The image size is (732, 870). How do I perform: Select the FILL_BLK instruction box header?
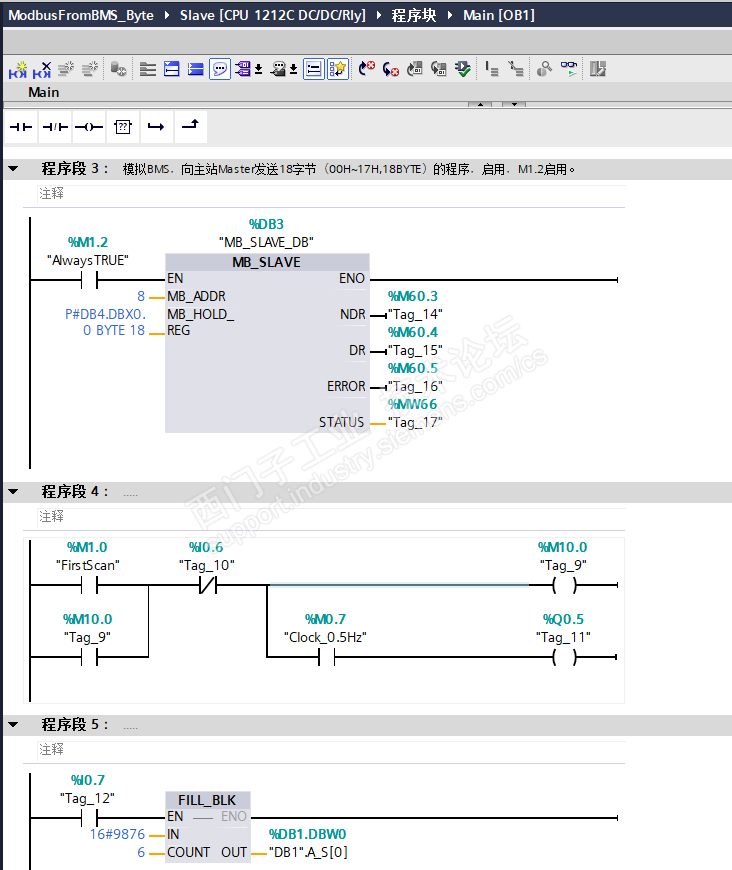(208, 800)
